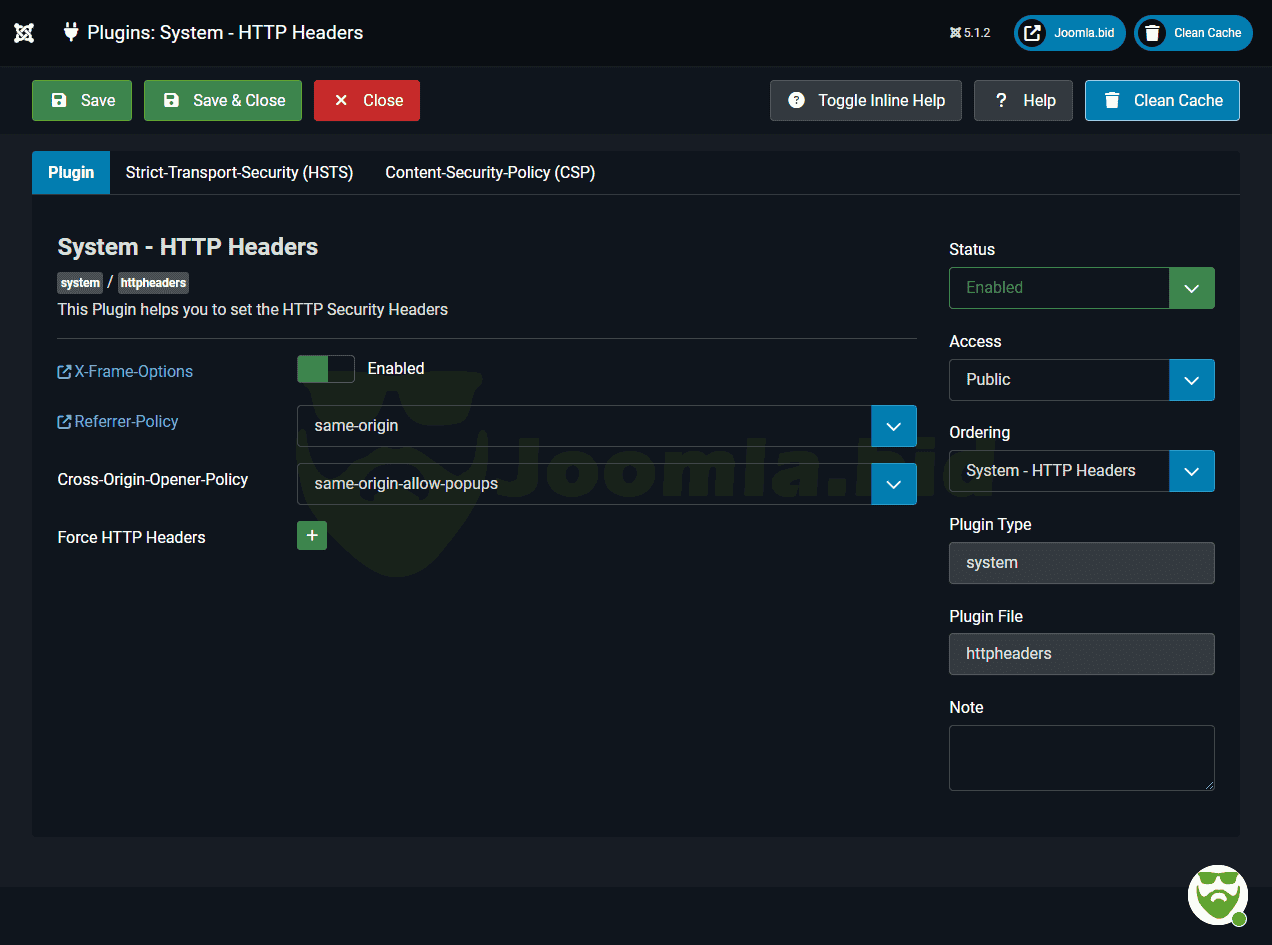Open the Cross-Origin-Opener-Policy dropdown
1272x945 pixels.
tap(606, 484)
